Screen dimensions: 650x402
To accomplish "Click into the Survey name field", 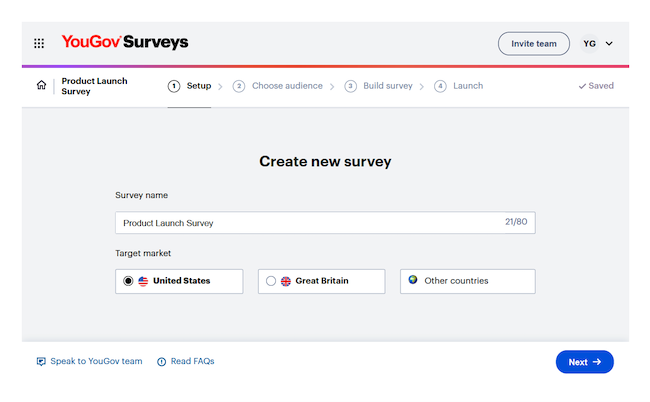I will tap(310, 222).
